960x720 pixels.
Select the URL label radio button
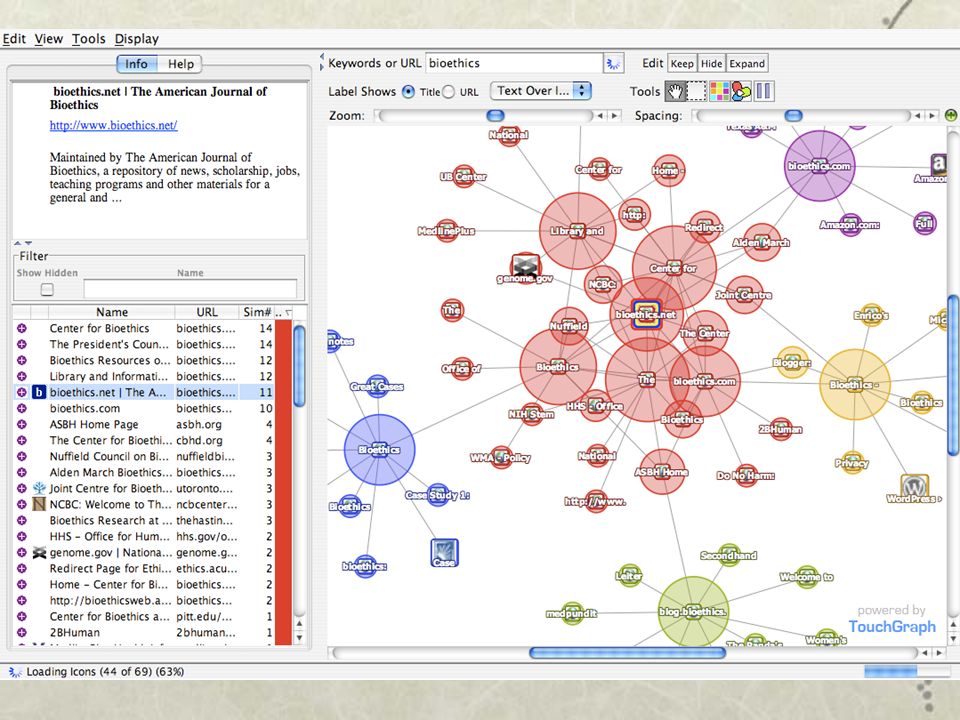449,92
